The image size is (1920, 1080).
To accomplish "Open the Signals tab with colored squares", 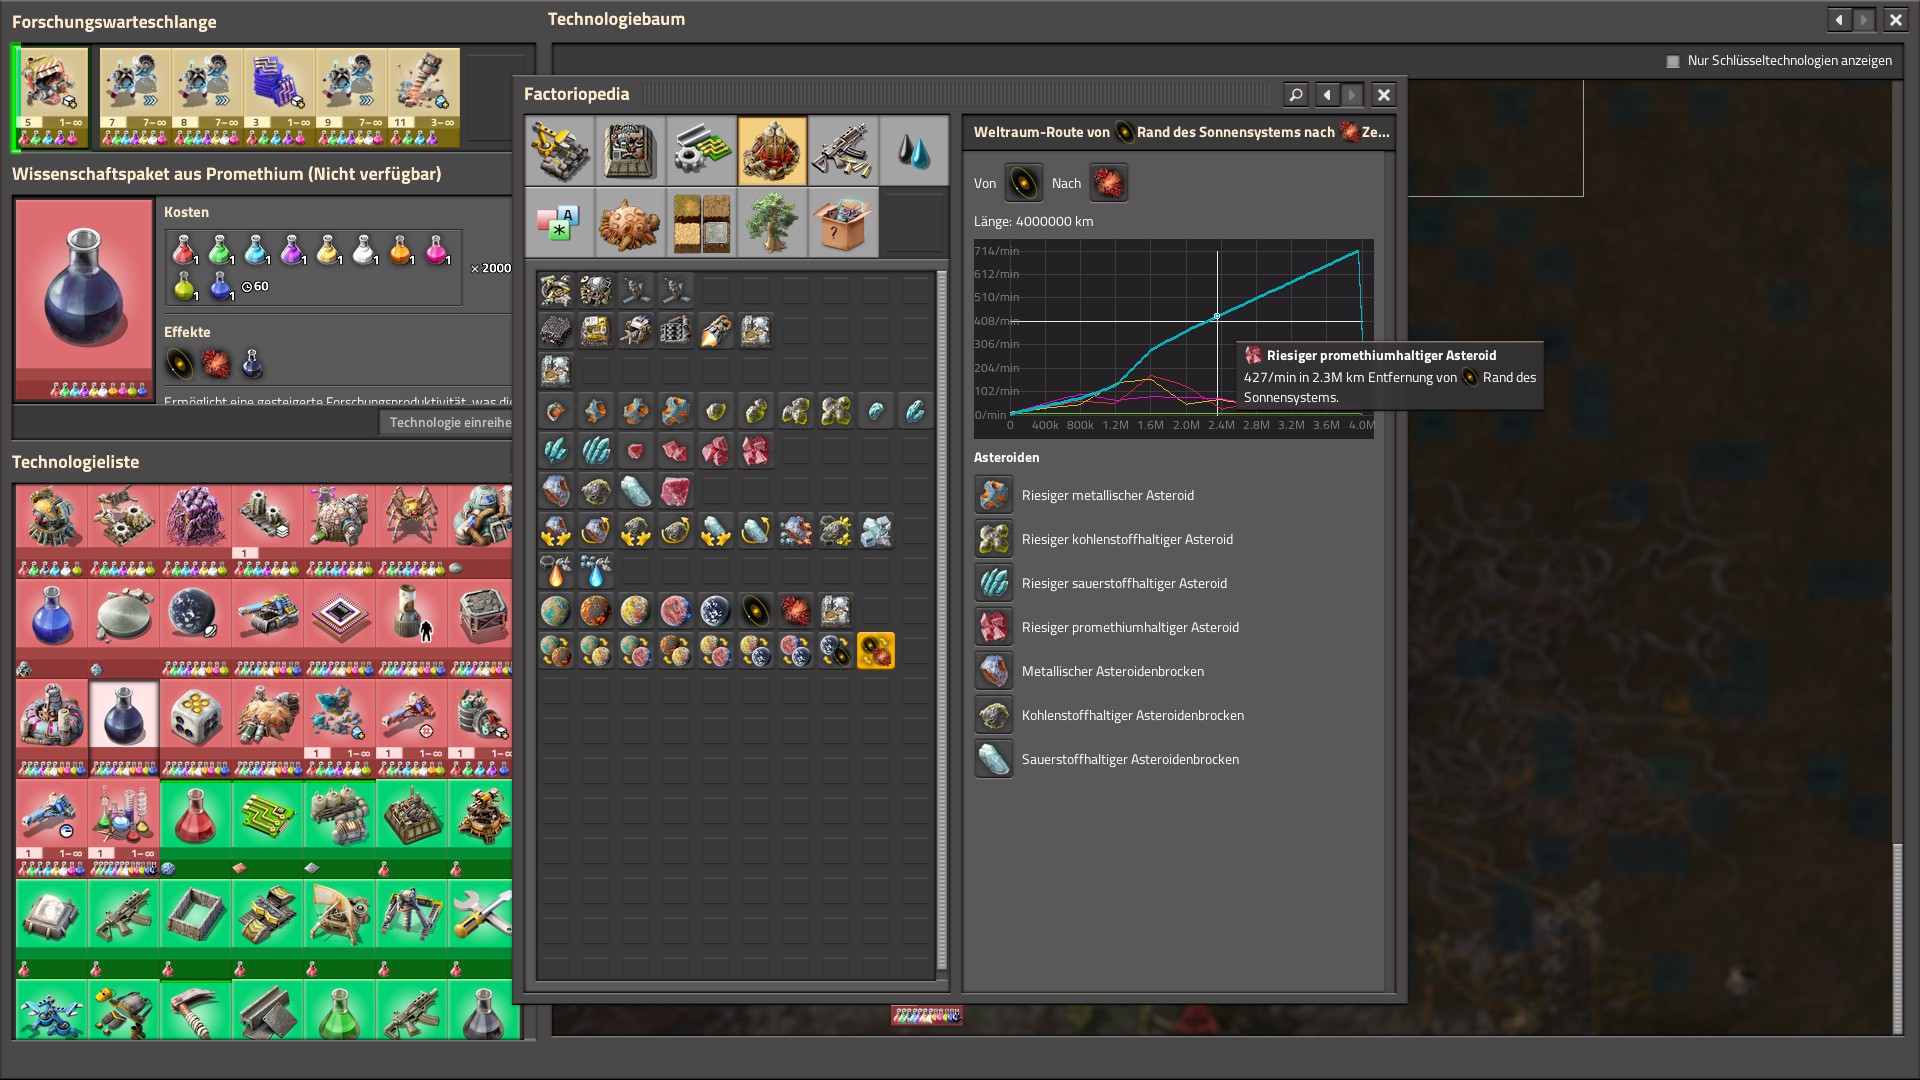I will click(559, 222).
